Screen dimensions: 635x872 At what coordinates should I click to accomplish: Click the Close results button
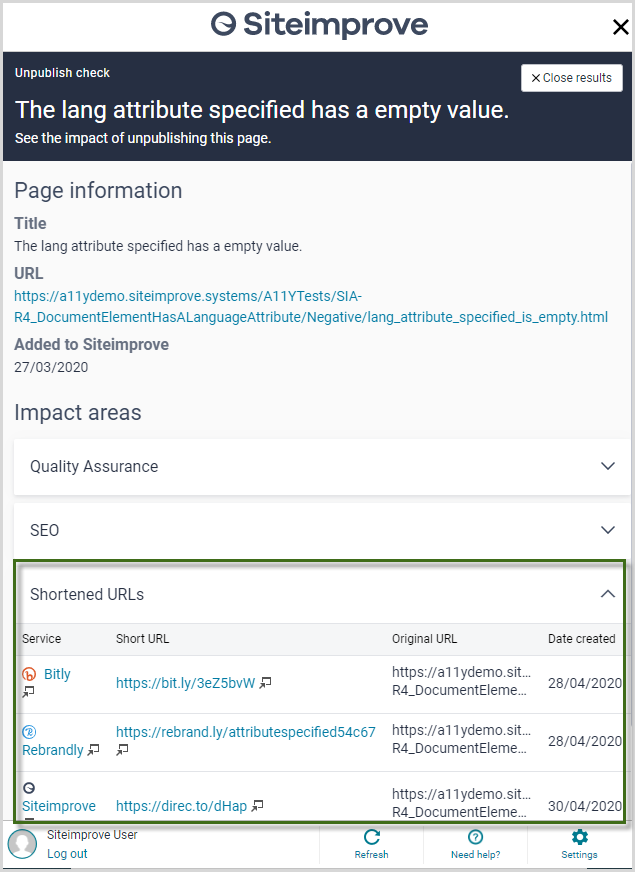coord(572,78)
